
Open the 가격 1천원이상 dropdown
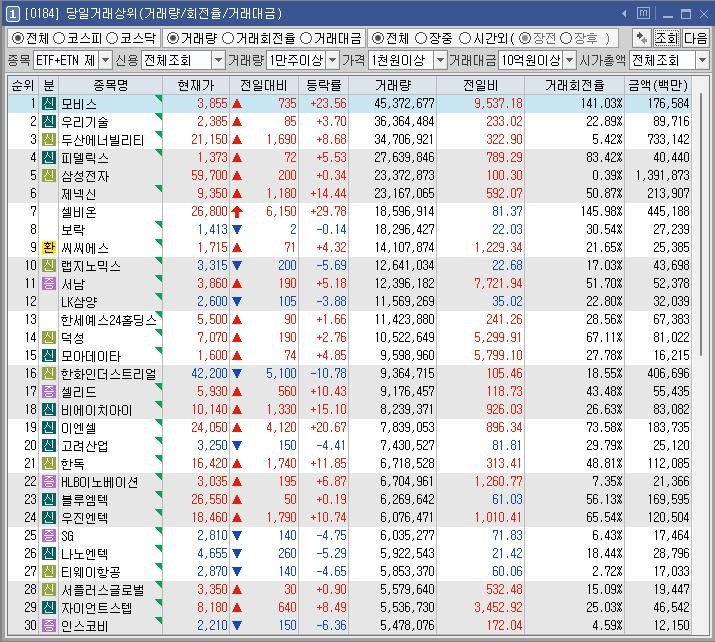coord(440,60)
